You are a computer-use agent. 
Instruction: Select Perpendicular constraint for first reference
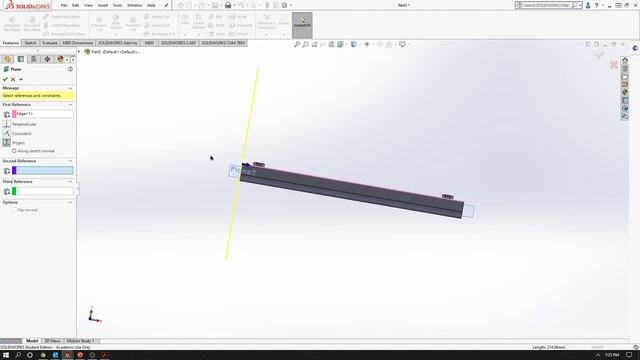pyautogui.click(x=7, y=124)
